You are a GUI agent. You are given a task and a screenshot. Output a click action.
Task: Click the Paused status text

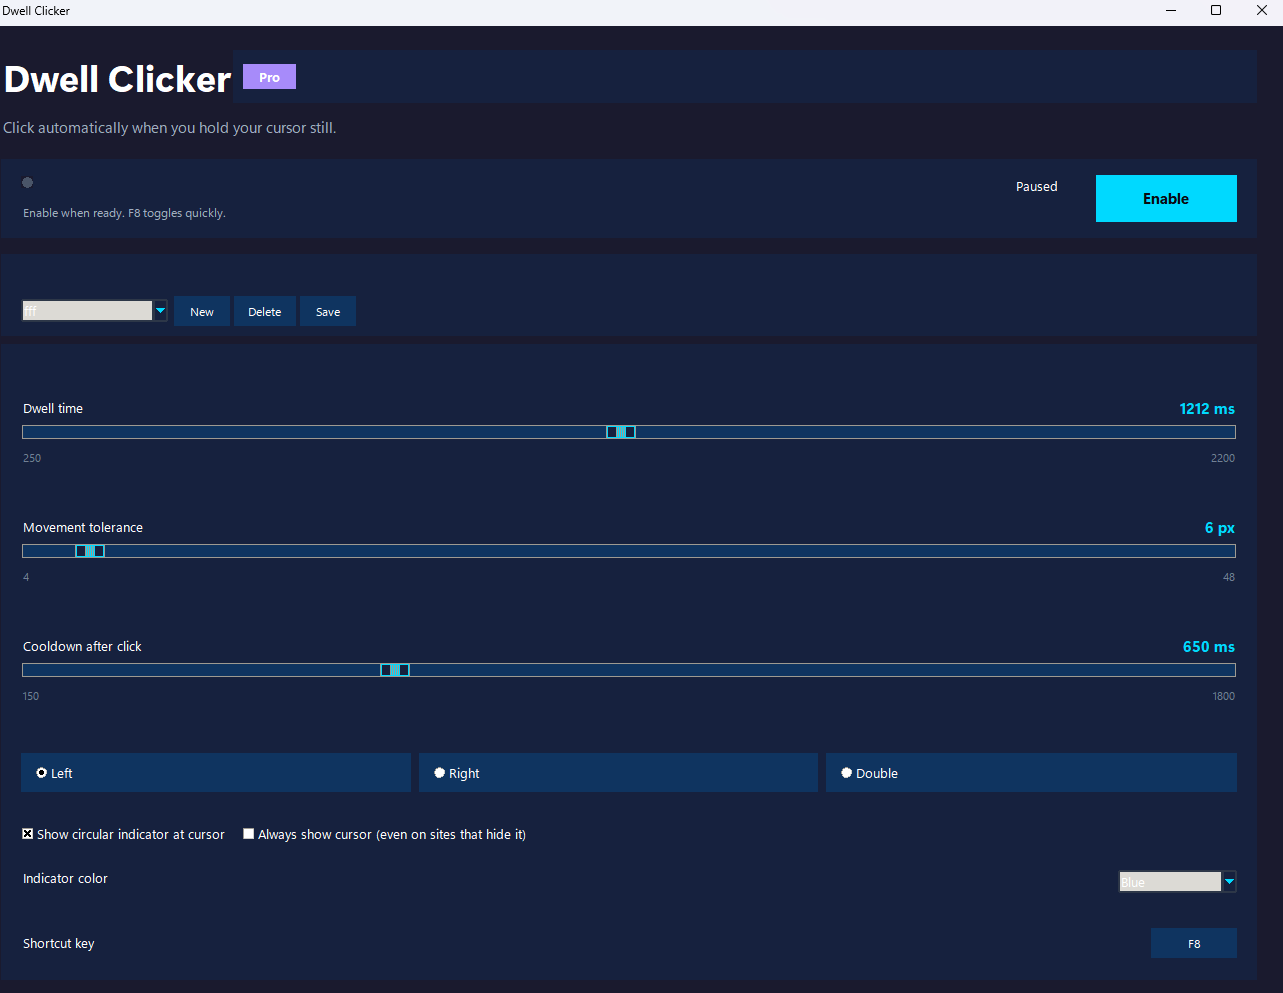[x=1037, y=187]
